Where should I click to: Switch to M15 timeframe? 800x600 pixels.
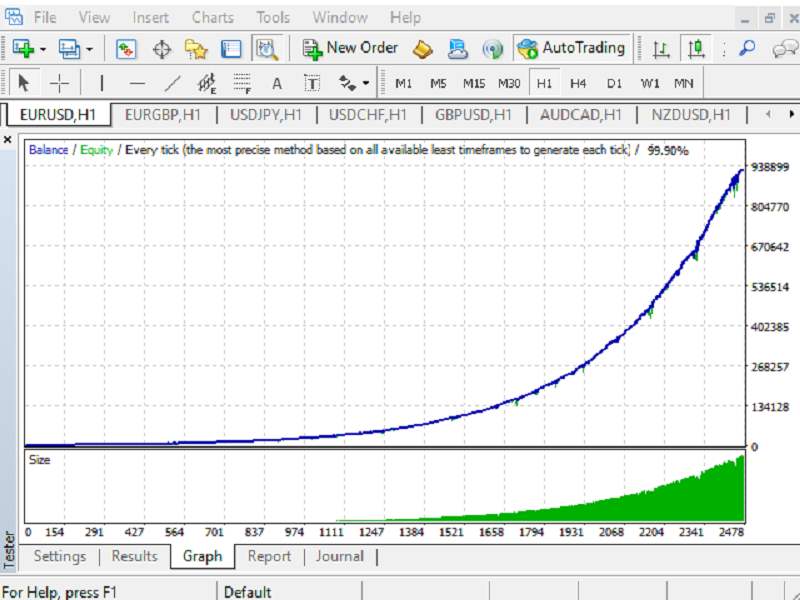point(473,83)
